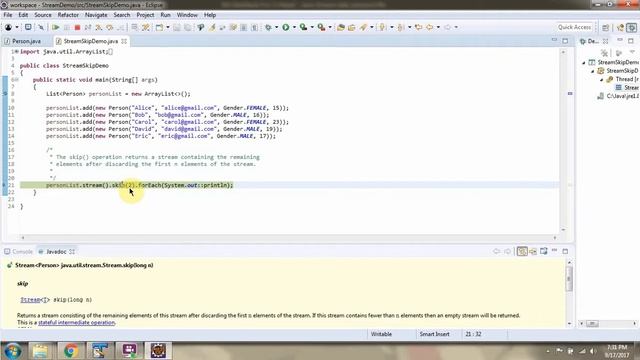Click the Last Edit Location icon
The width and height of the screenshot is (640, 360).
pos(418,27)
